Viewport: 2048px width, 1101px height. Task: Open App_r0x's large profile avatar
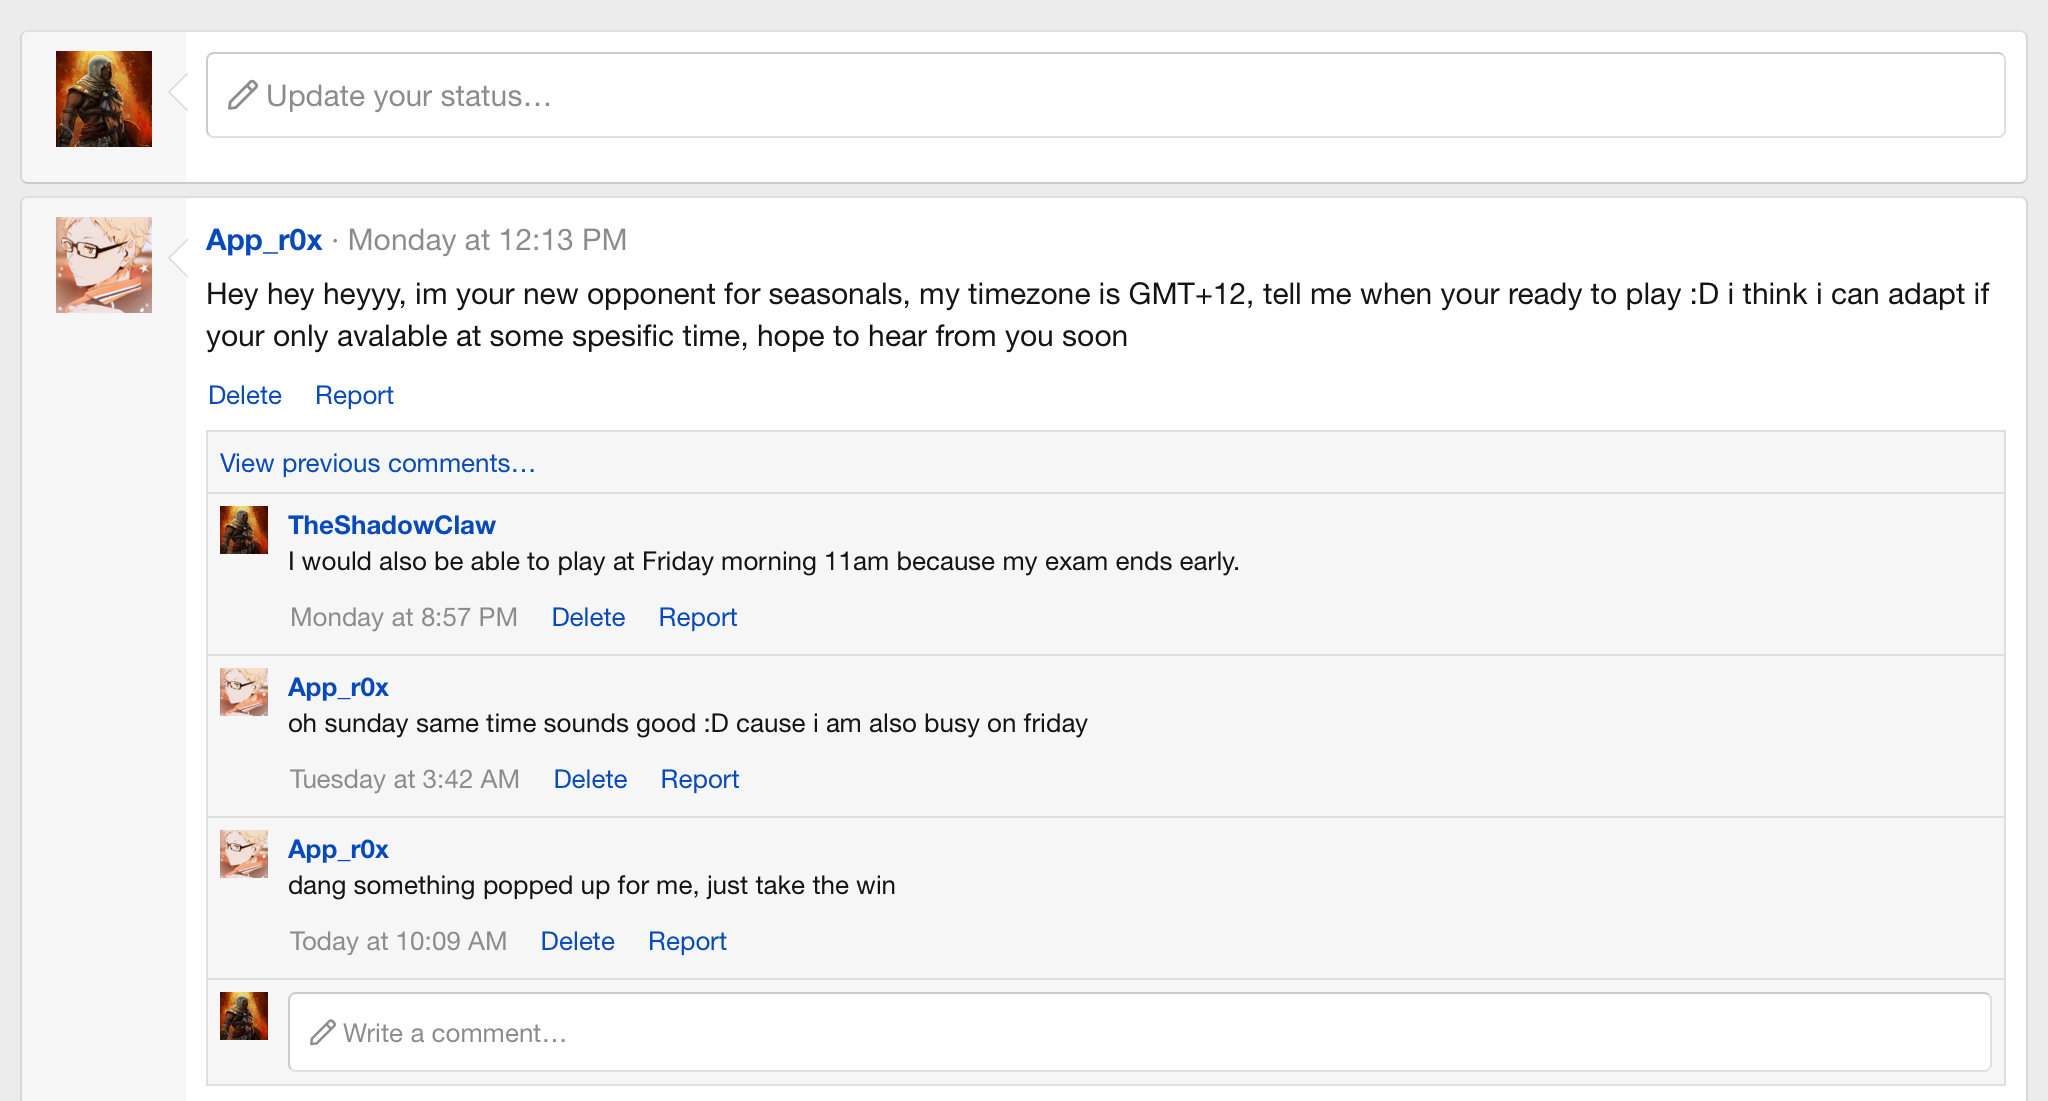pyautogui.click(x=104, y=265)
